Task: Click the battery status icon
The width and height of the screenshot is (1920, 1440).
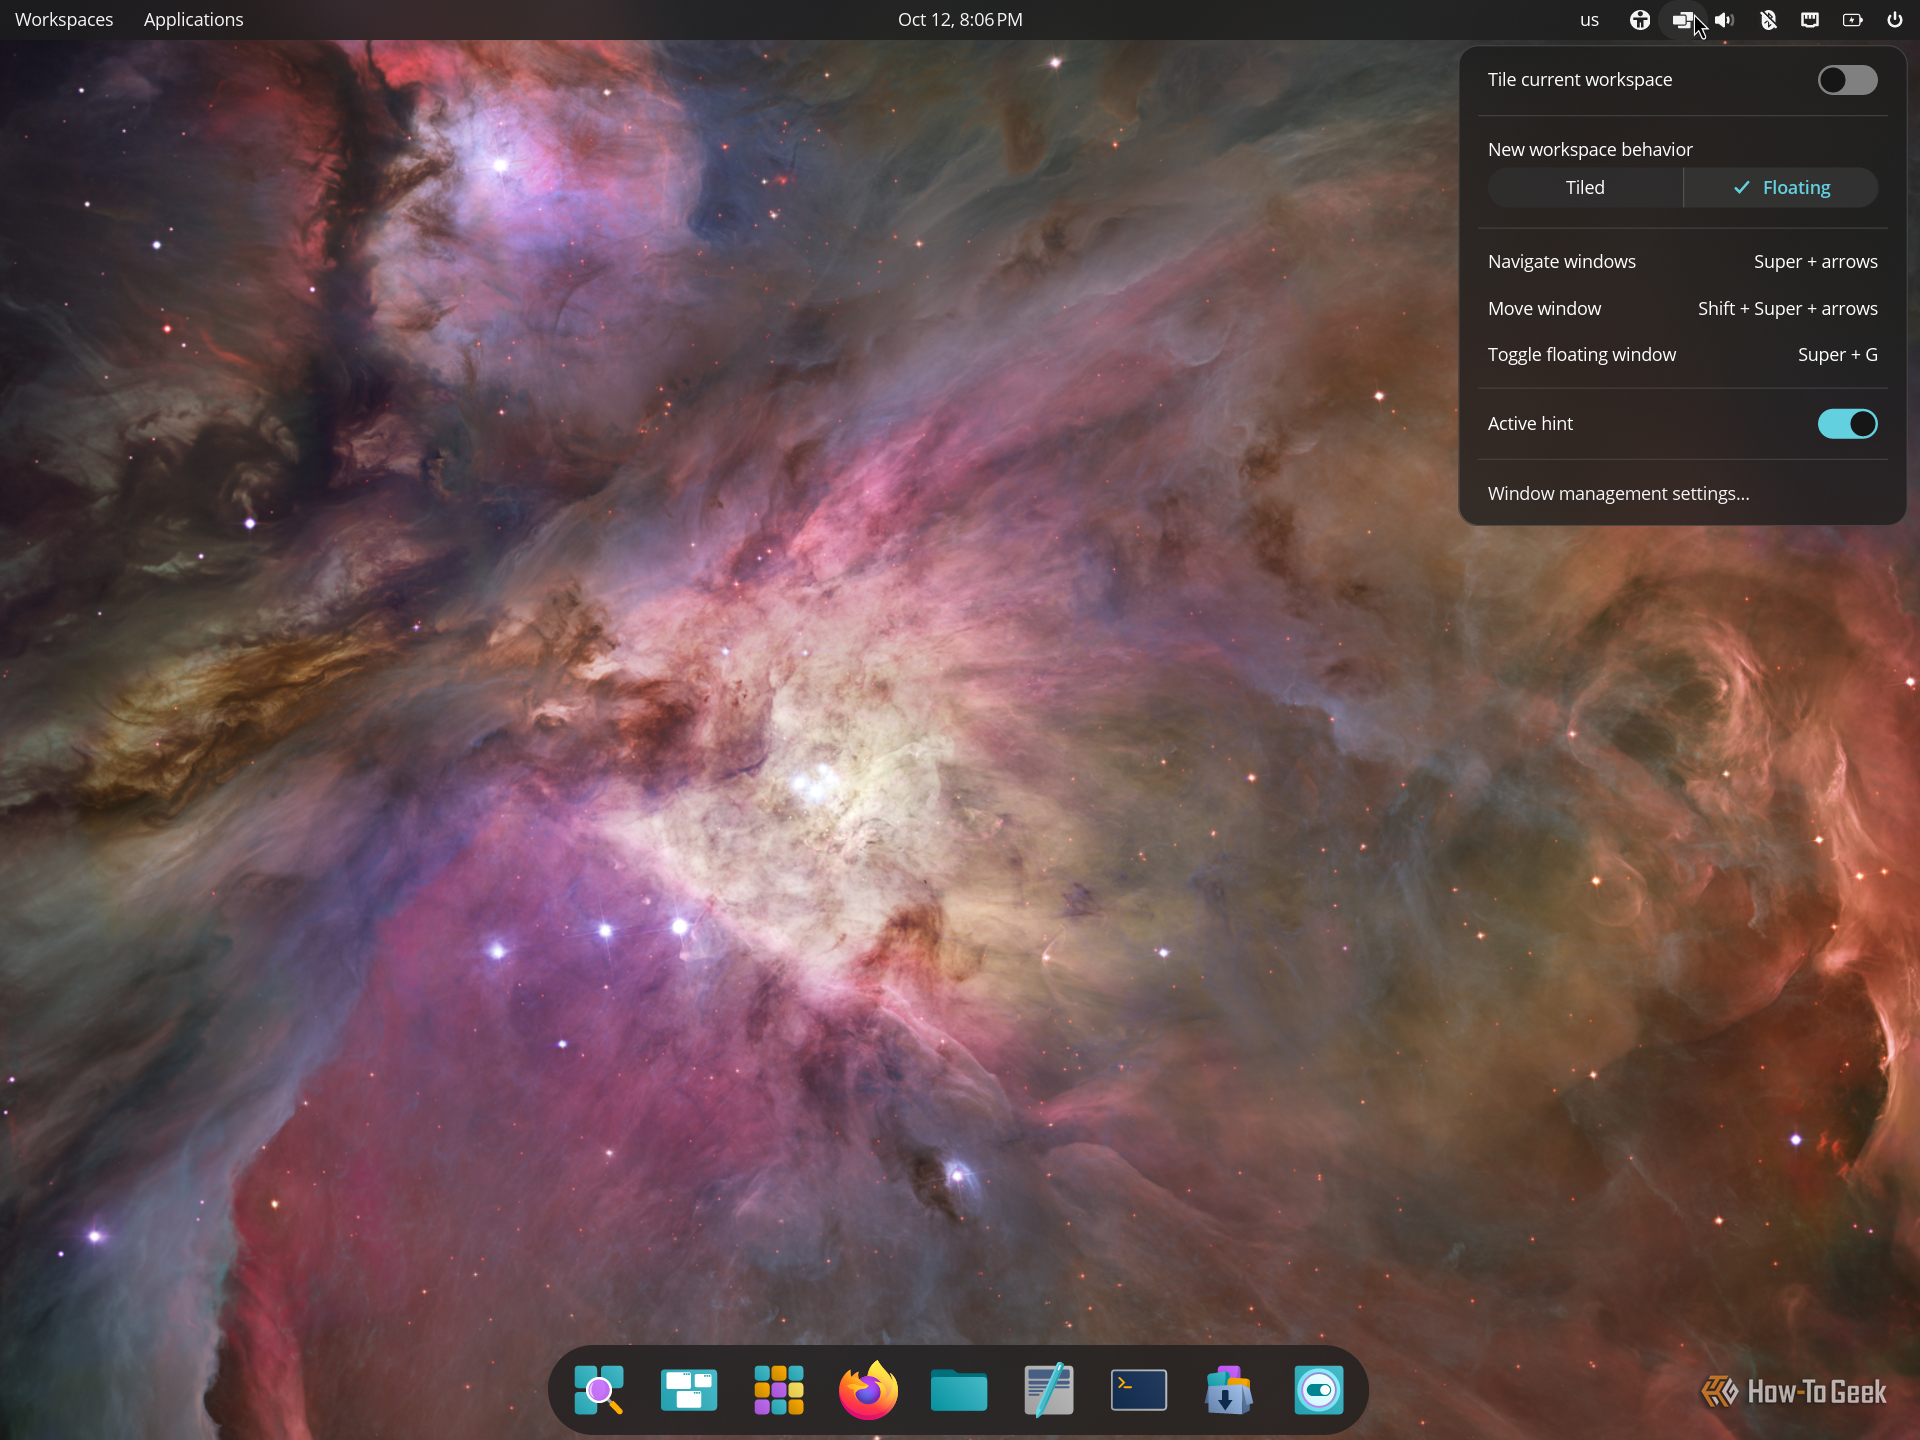Action: (1853, 20)
